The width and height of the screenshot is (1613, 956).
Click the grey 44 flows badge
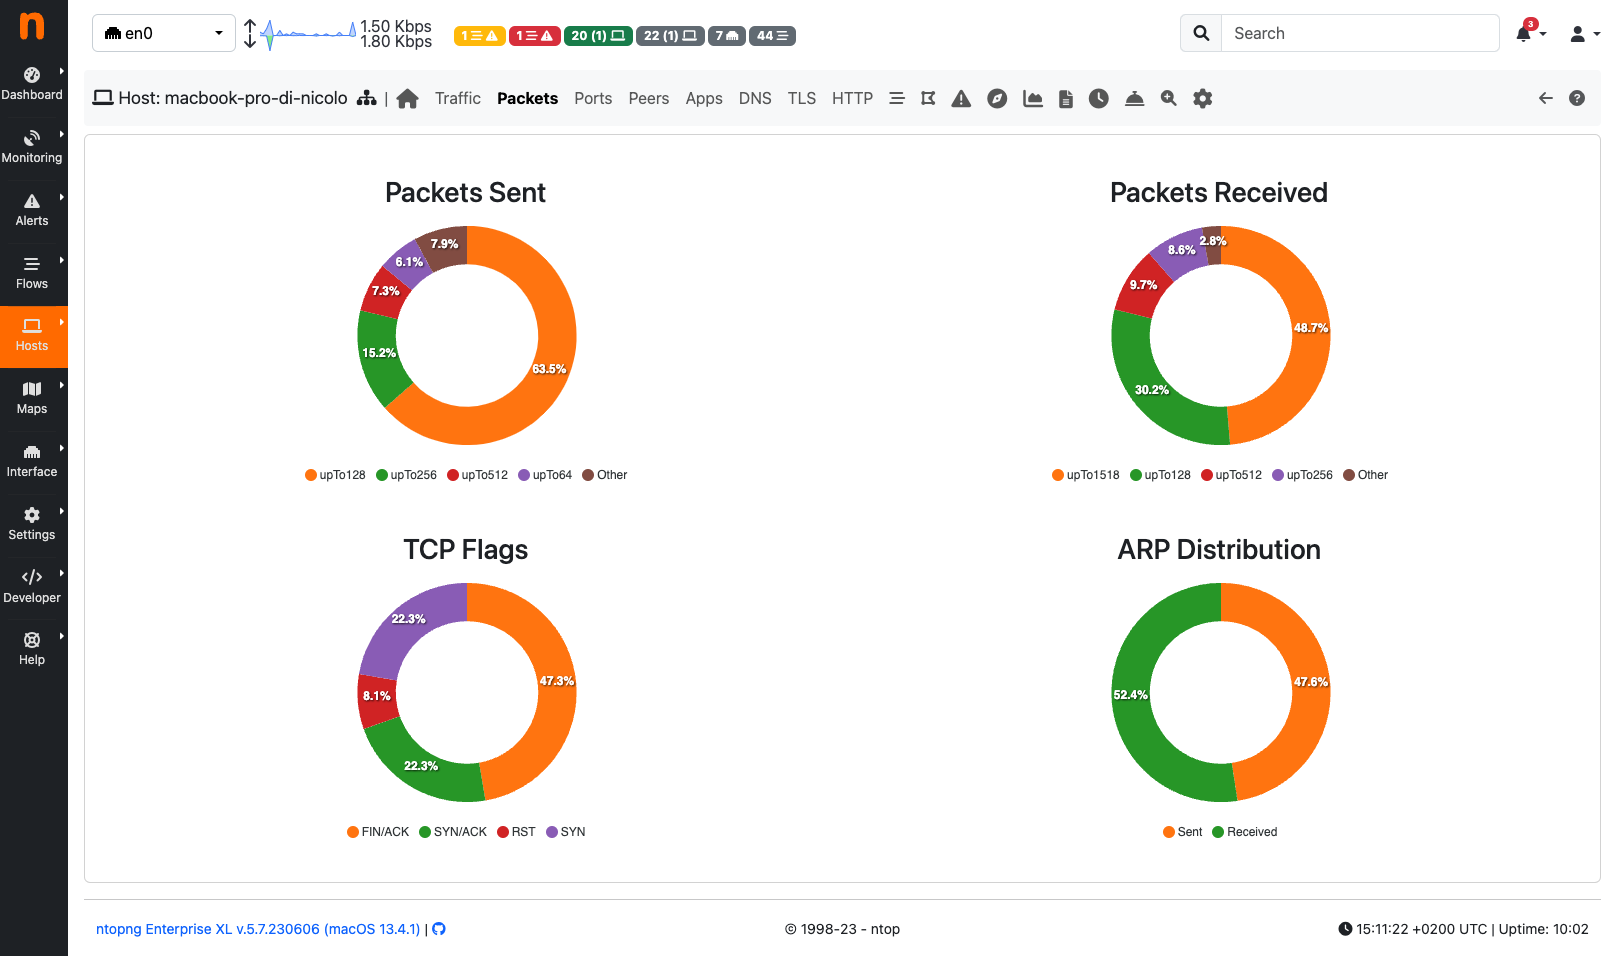pos(772,36)
